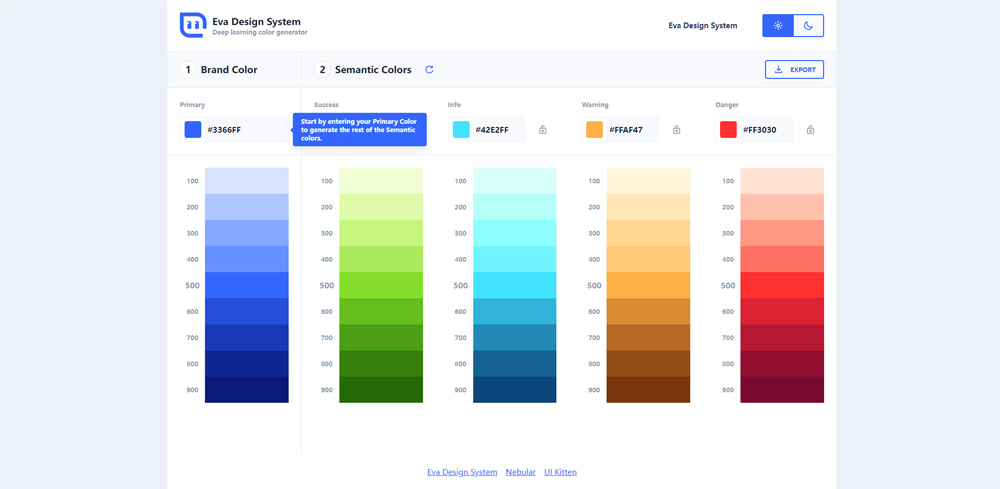Image resolution: width=1000 pixels, height=489 pixels.
Task: Click the Eva Design System logo icon
Action: [192, 25]
